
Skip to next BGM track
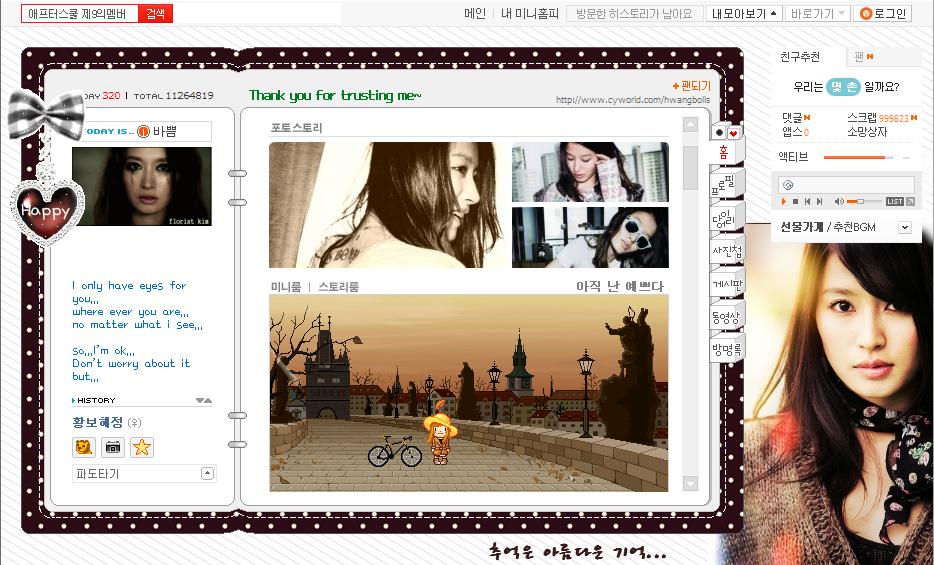click(819, 202)
